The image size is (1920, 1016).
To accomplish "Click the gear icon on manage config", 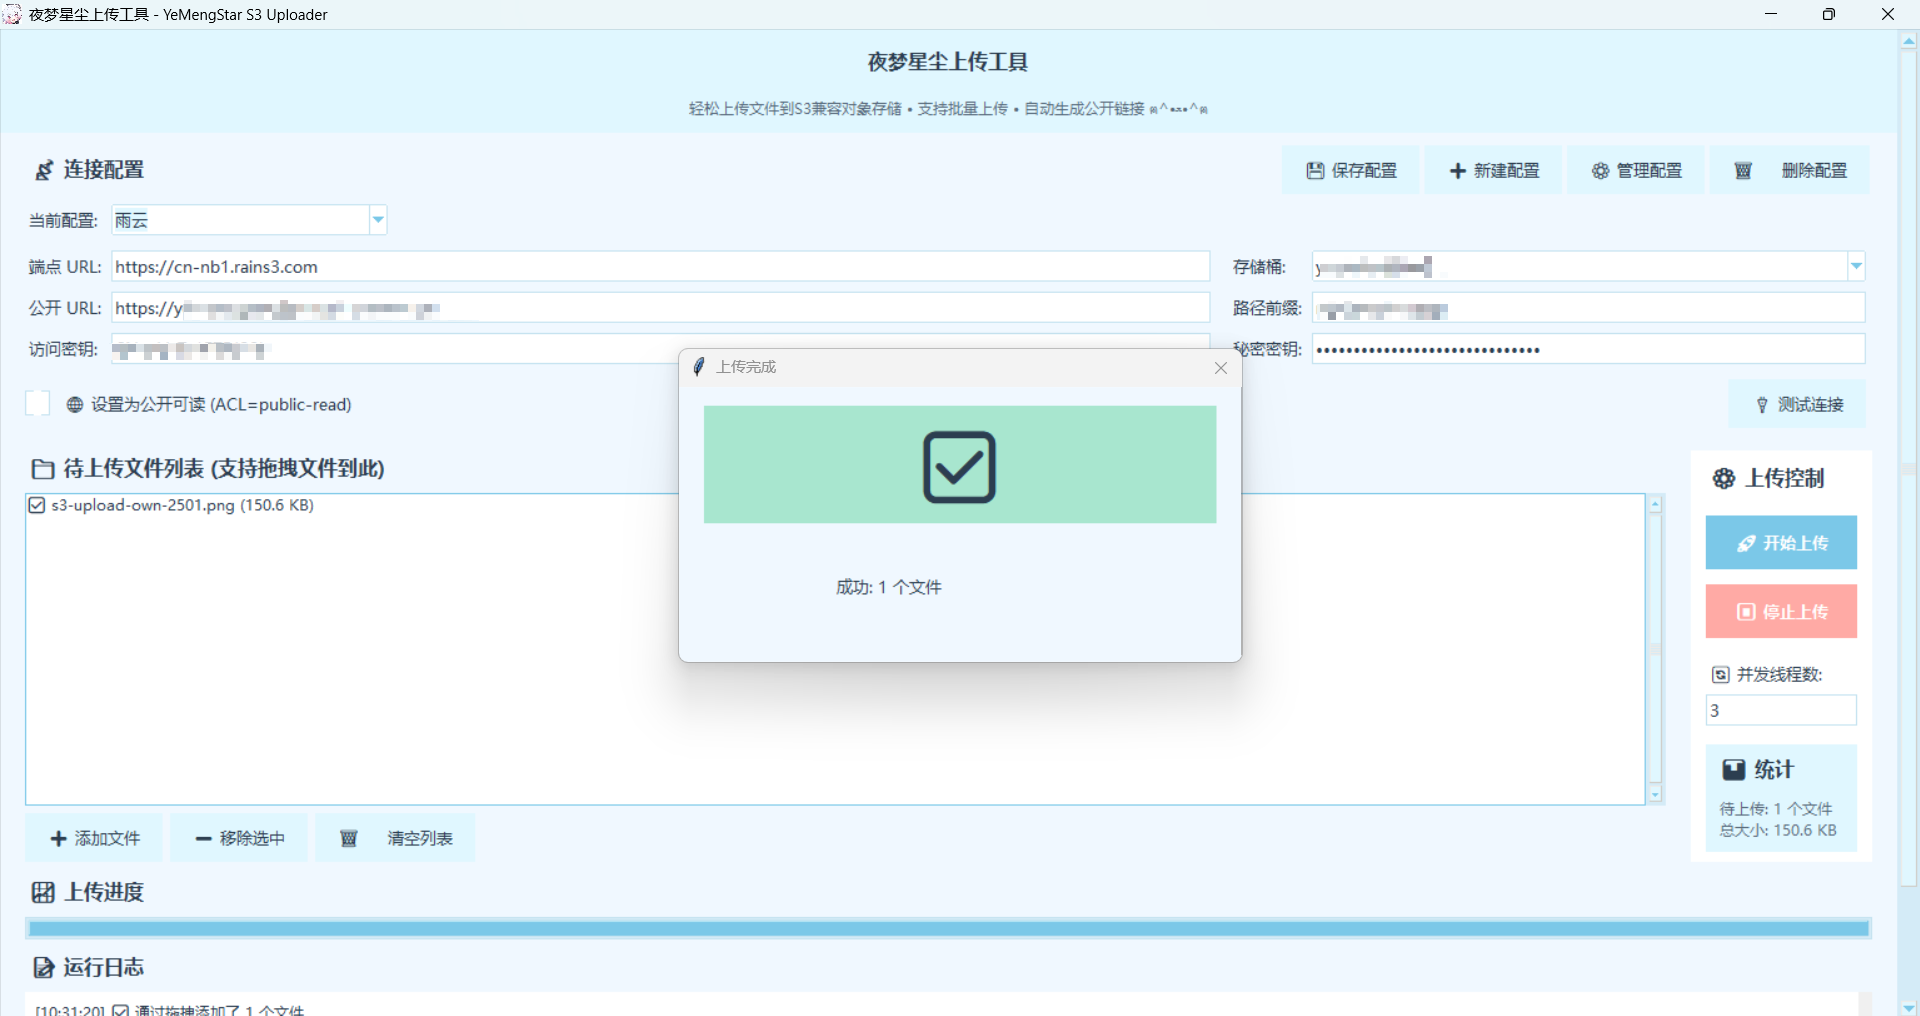I will [1600, 171].
